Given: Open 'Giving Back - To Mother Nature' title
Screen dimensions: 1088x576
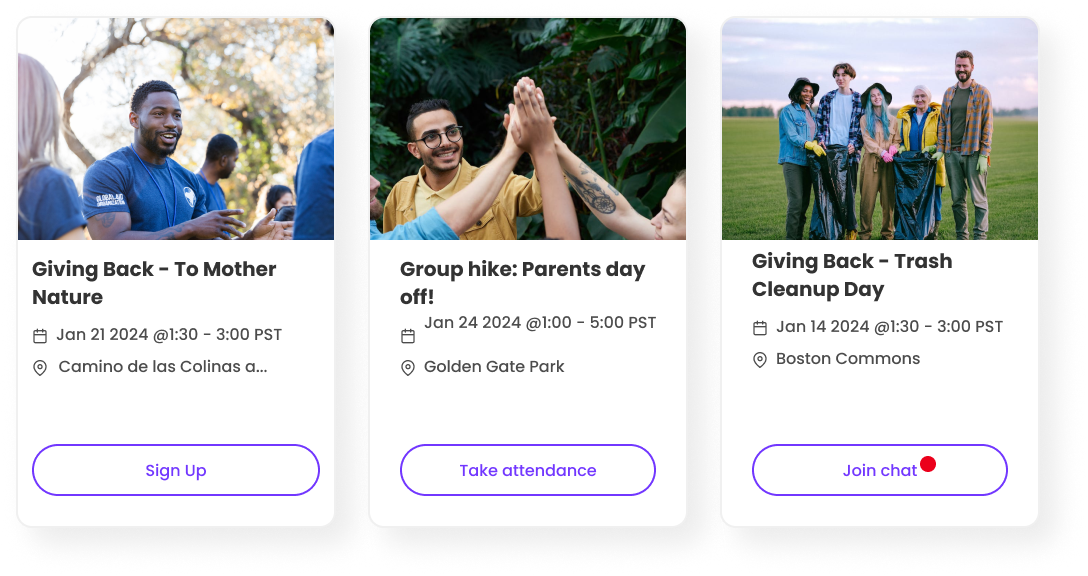Looking at the screenshot, I should click(154, 282).
